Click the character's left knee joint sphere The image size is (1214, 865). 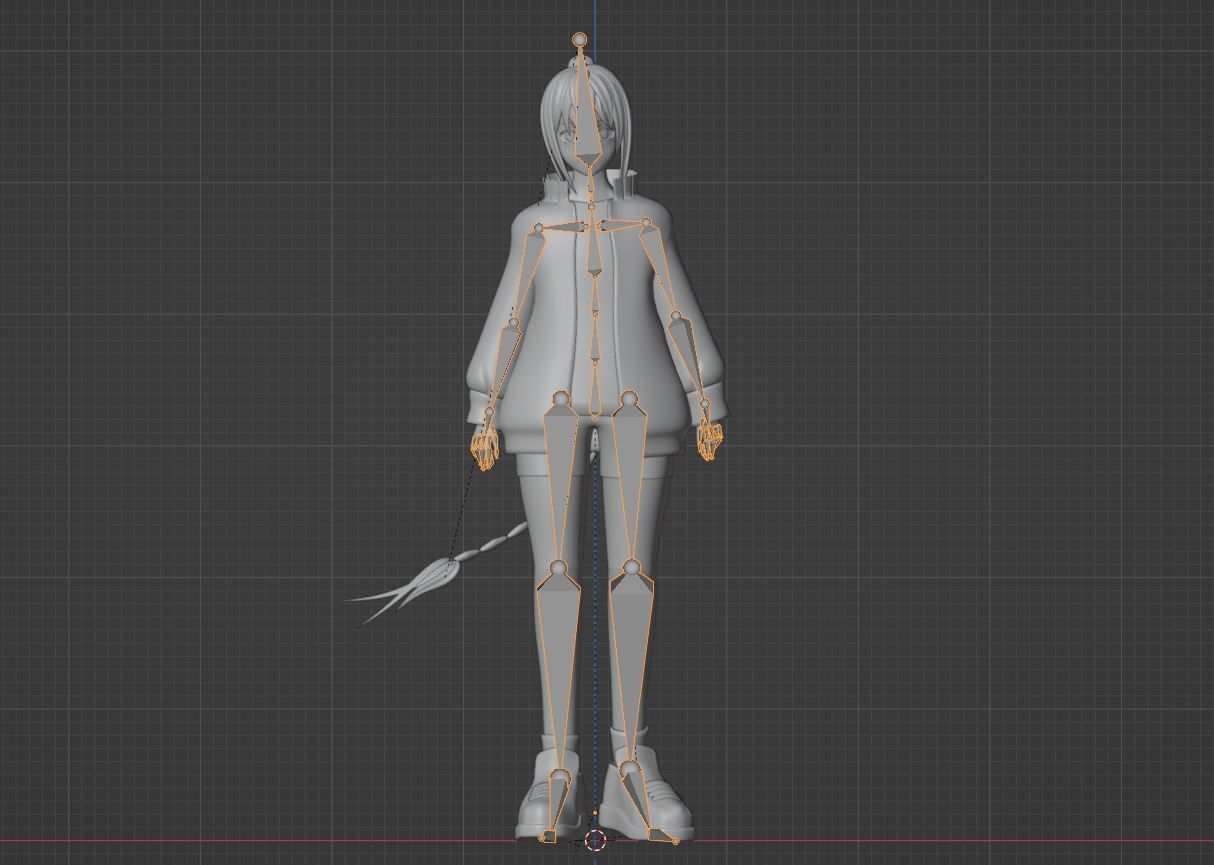(632, 568)
